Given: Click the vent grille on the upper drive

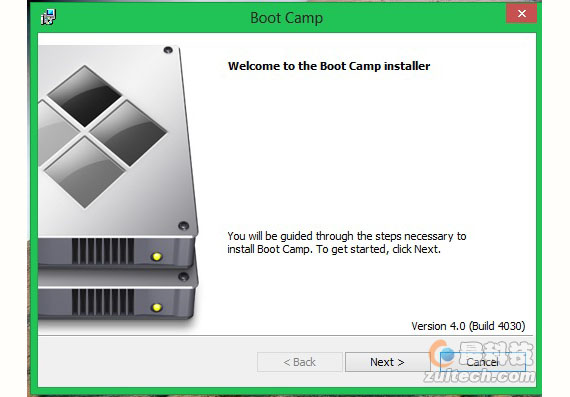Looking at the screenshot, I should click(103, 251).
